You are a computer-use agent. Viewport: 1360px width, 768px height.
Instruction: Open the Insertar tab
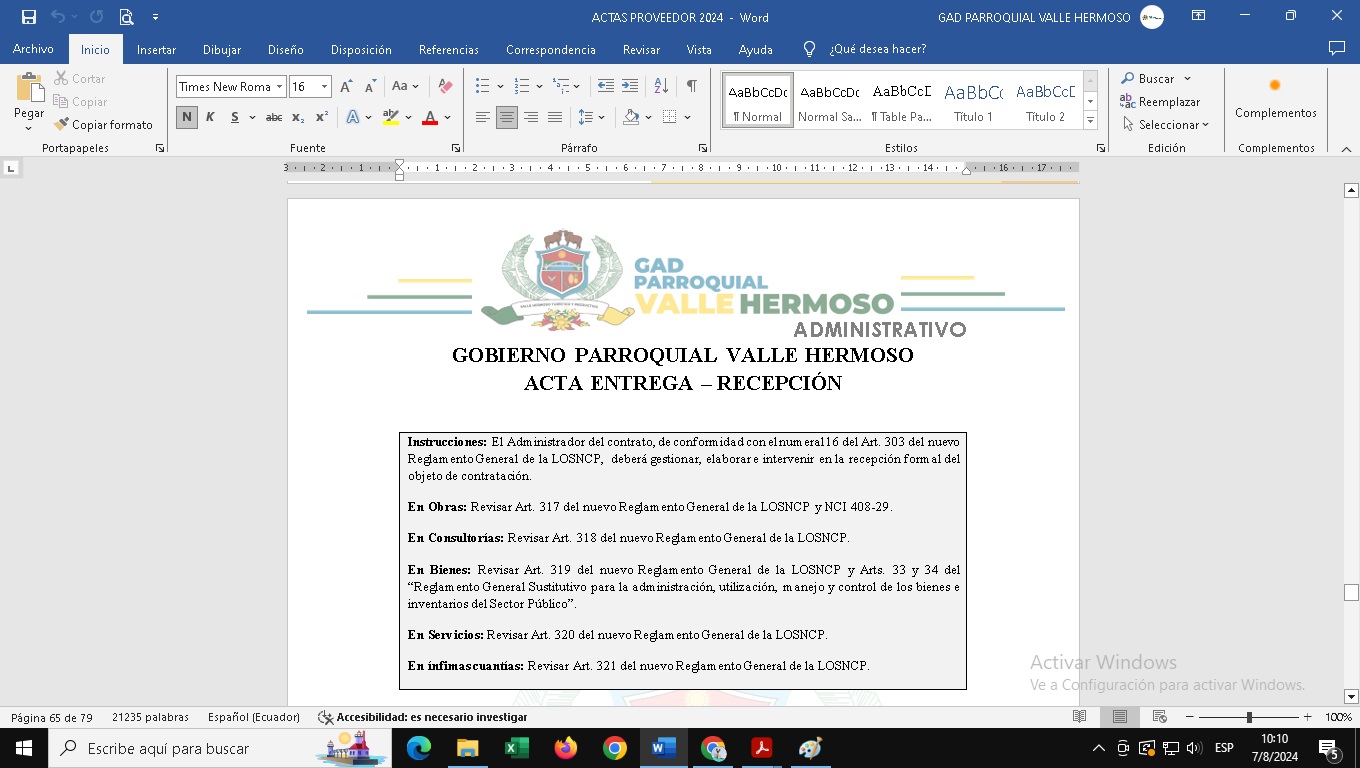coord(156,49)
